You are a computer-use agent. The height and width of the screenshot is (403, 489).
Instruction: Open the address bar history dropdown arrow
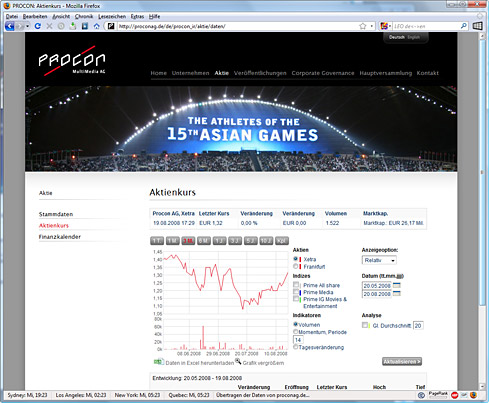(x=372, y=26)
